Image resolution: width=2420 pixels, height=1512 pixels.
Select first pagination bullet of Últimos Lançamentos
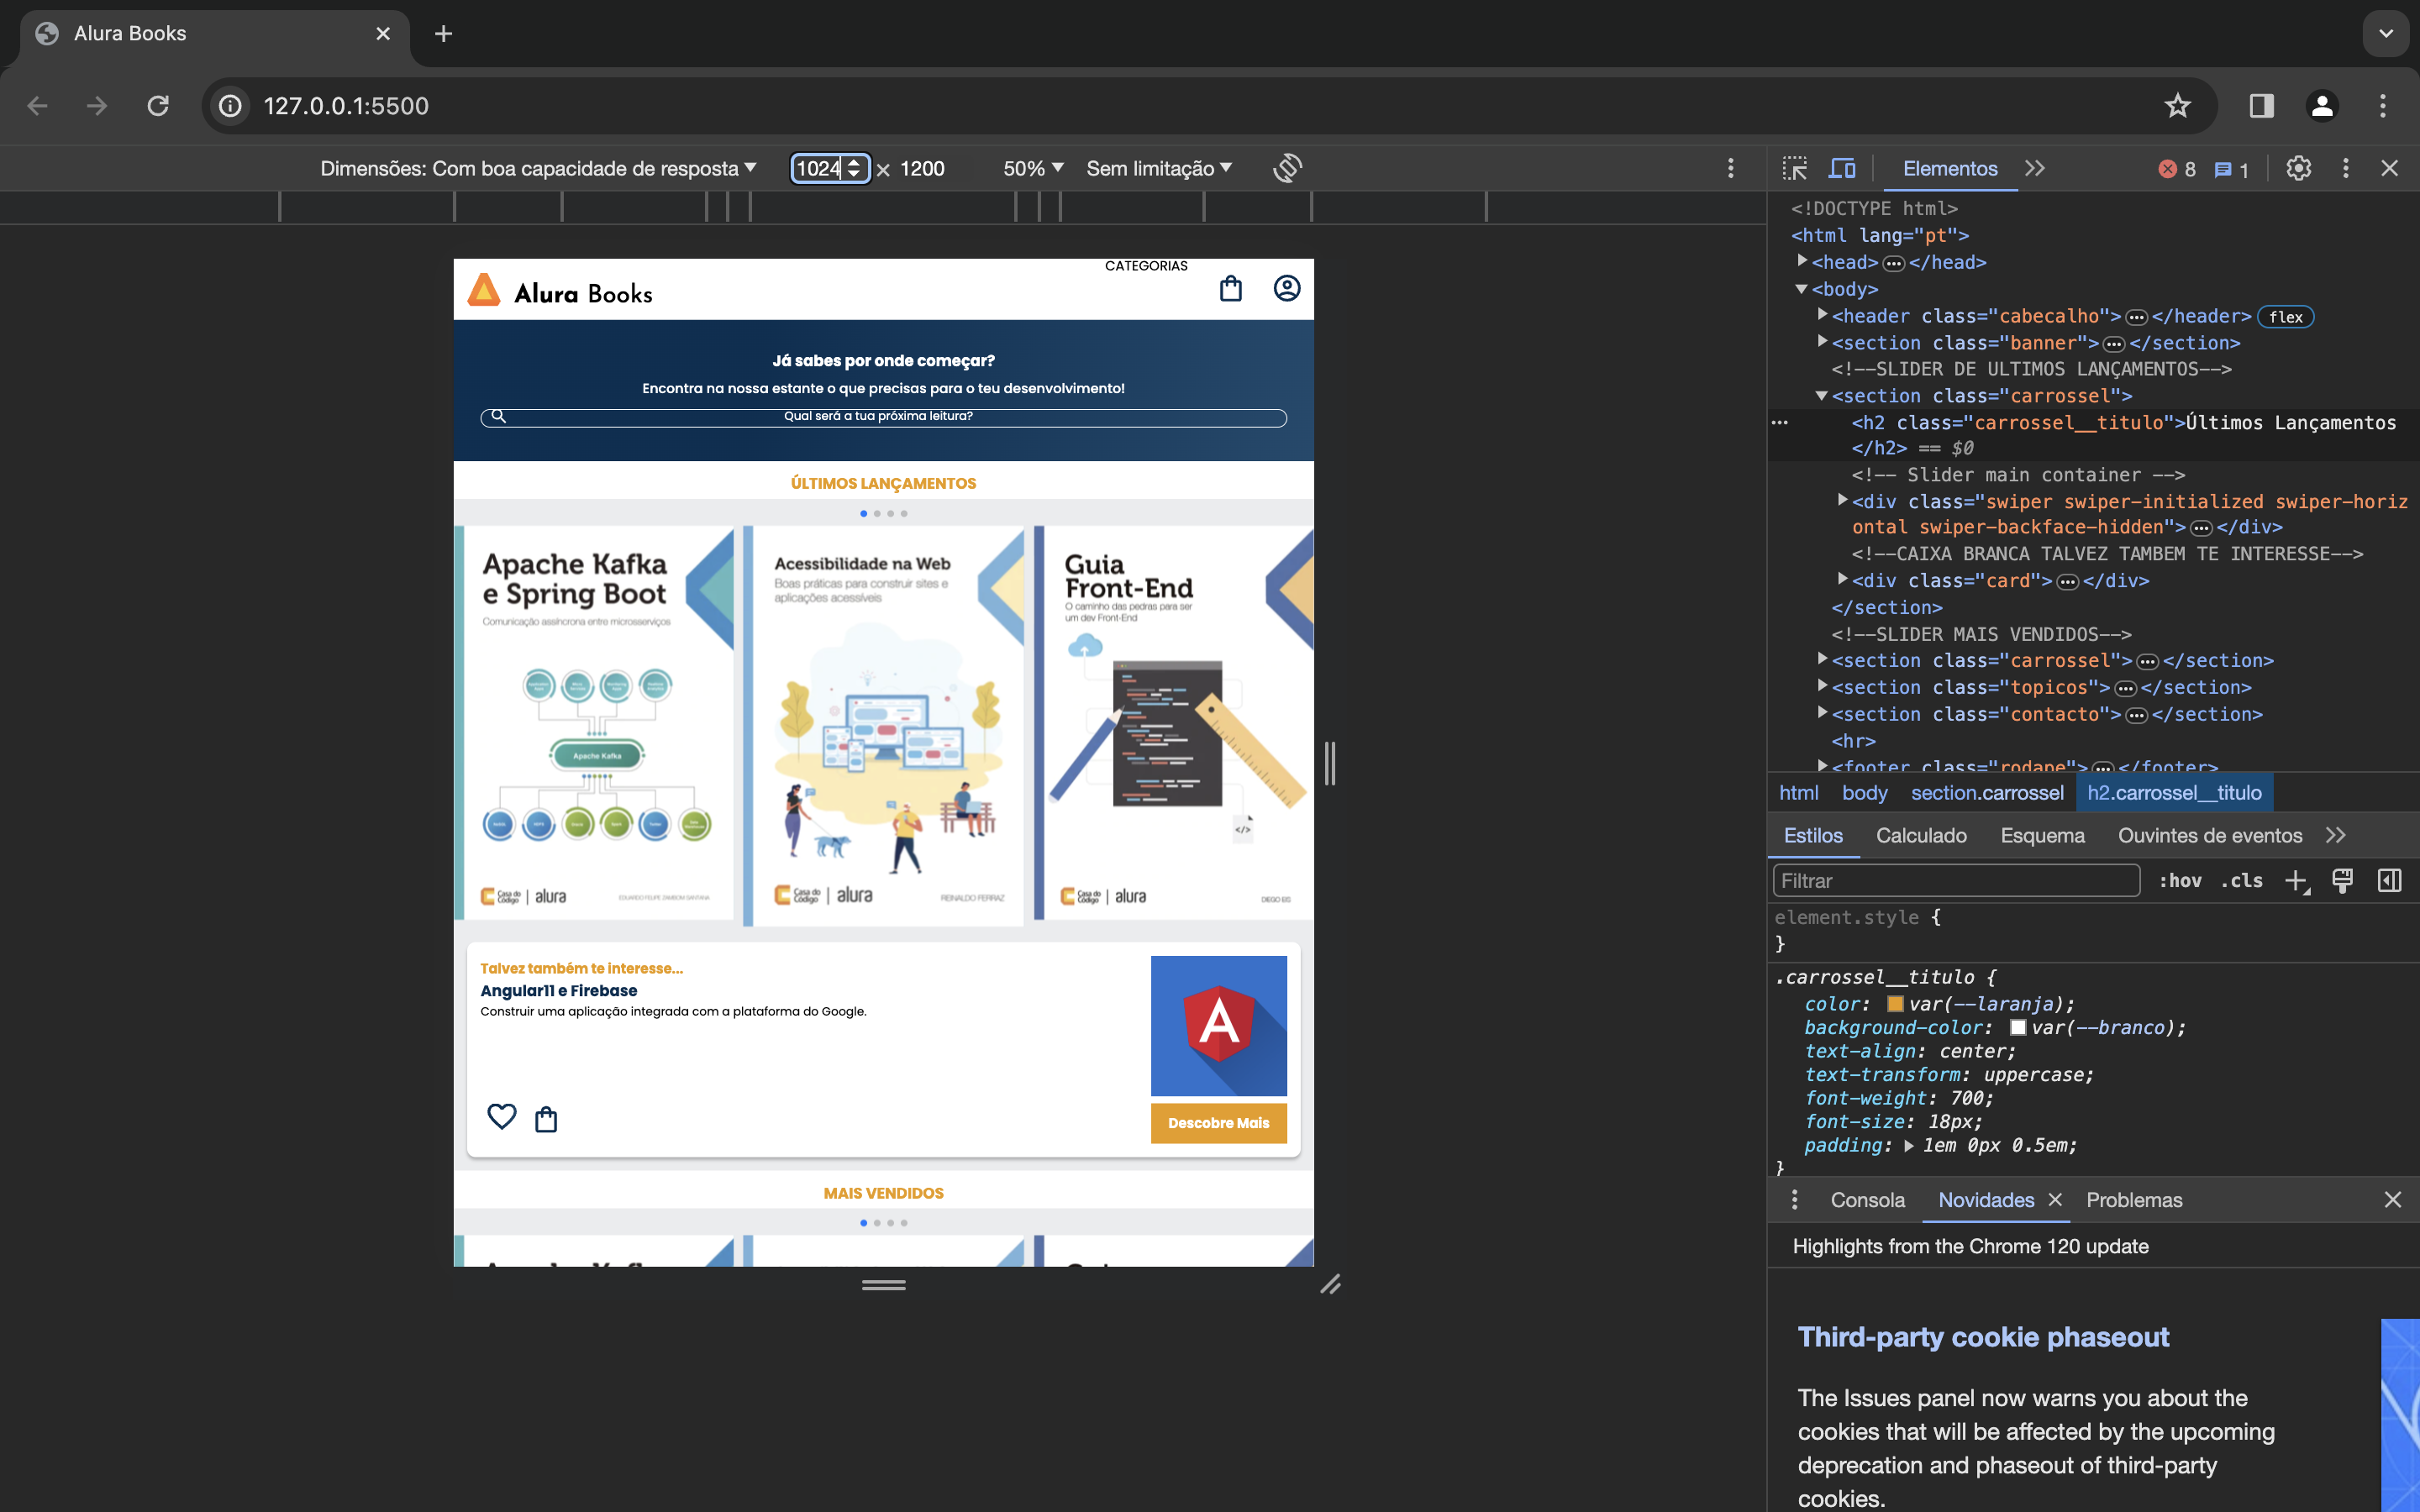coord(863,514)
